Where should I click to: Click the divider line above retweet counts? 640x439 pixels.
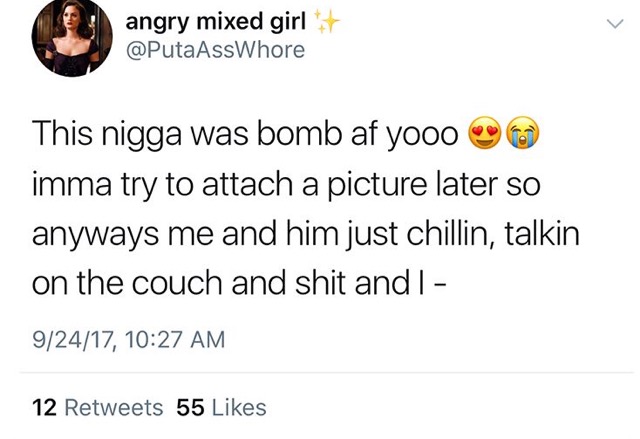[x=327, y=372]
